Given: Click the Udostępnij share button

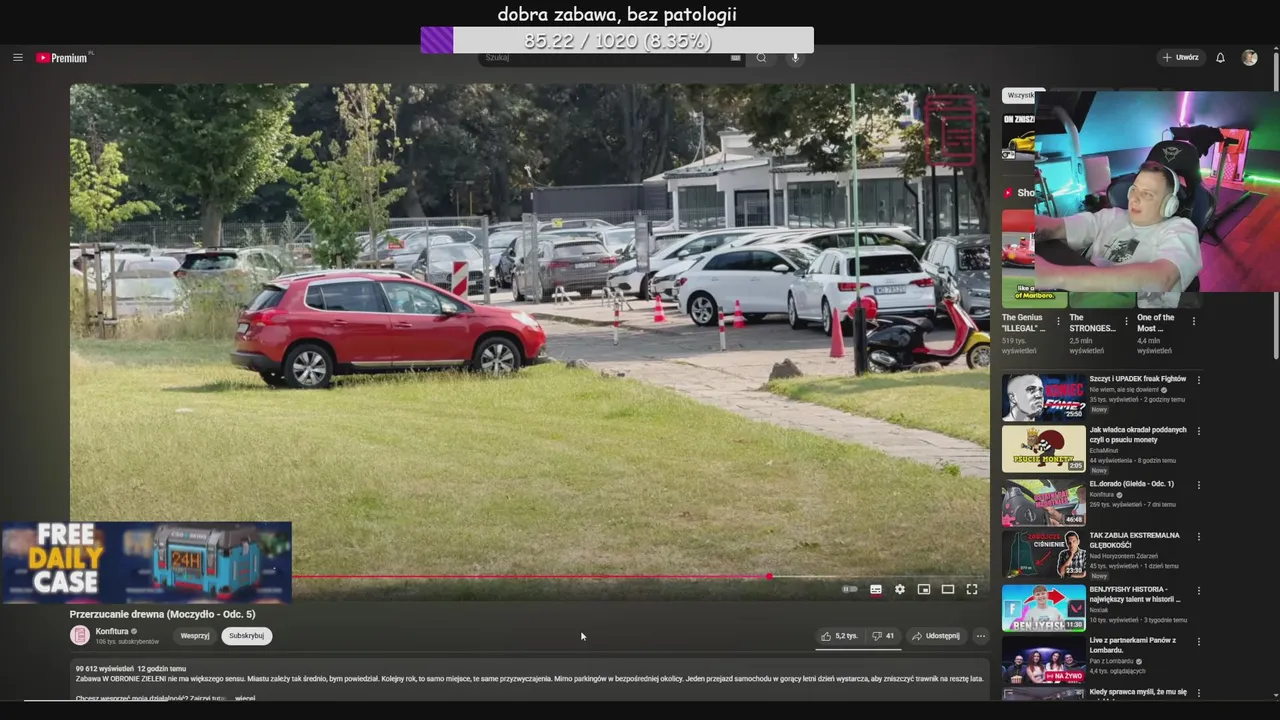Looking at the screenshot, I should click(x=936, y=636).
